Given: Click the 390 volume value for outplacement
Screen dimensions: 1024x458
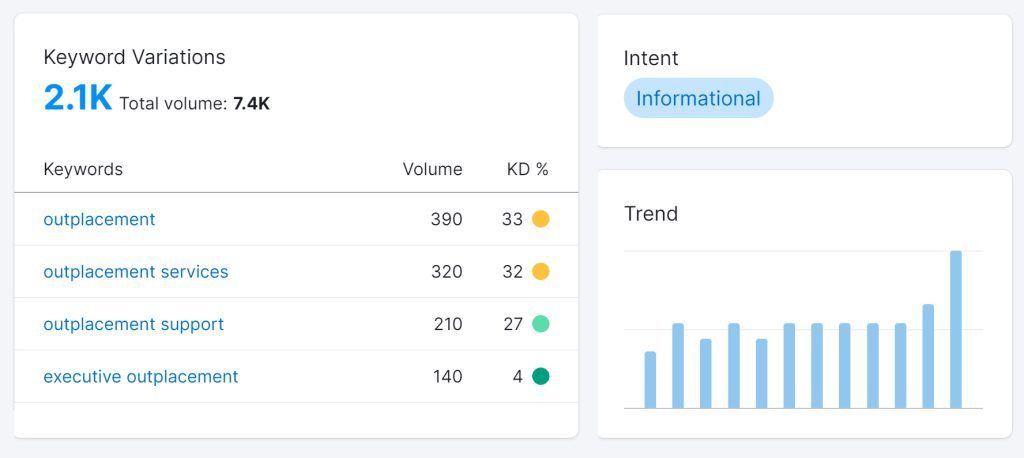Looking at the screenshot, I should coord(448,219).
